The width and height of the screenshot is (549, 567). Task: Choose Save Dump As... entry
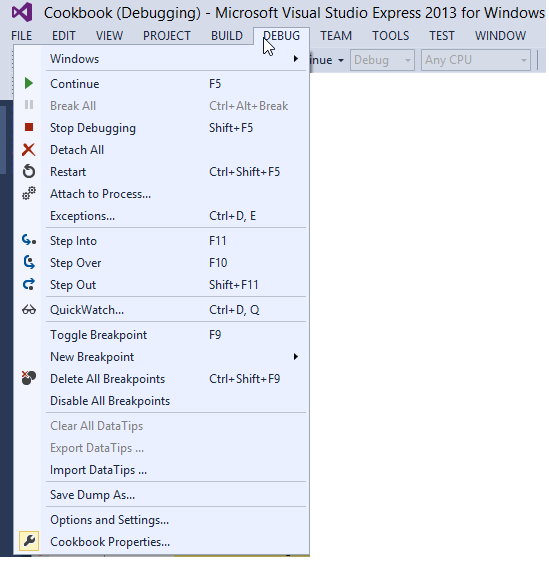(161, 495)
